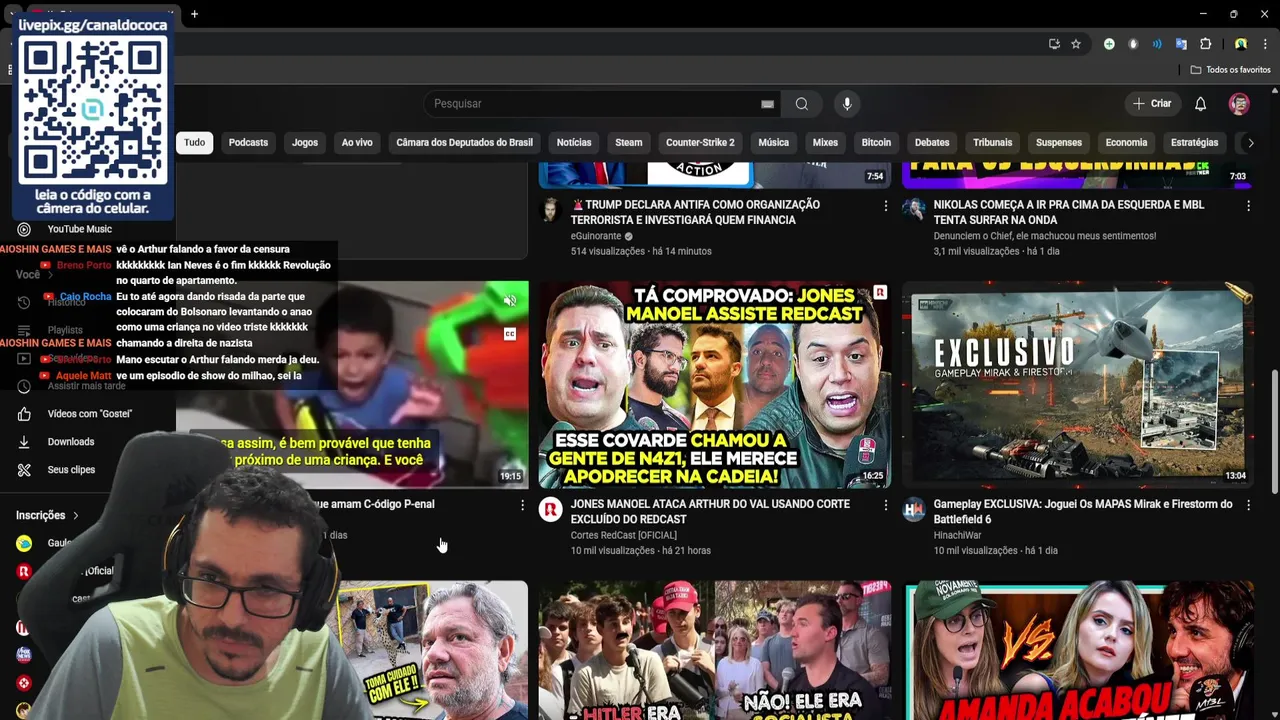Open browser extensions puzzle icon
The width and height of the screenshot is (1280, 720).
click(1206, 44)
